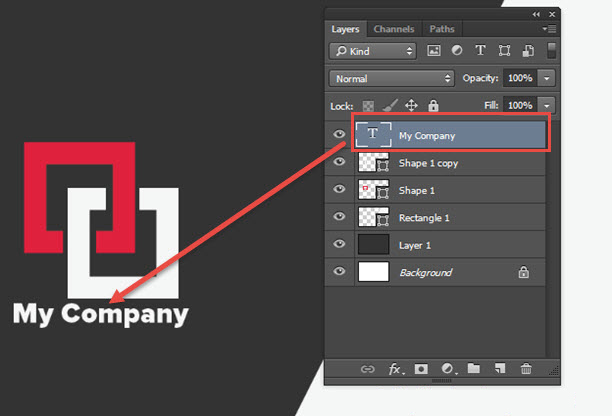The image size is (612, 416).
Task: Click the link layers icon
Action: [367, 369]
